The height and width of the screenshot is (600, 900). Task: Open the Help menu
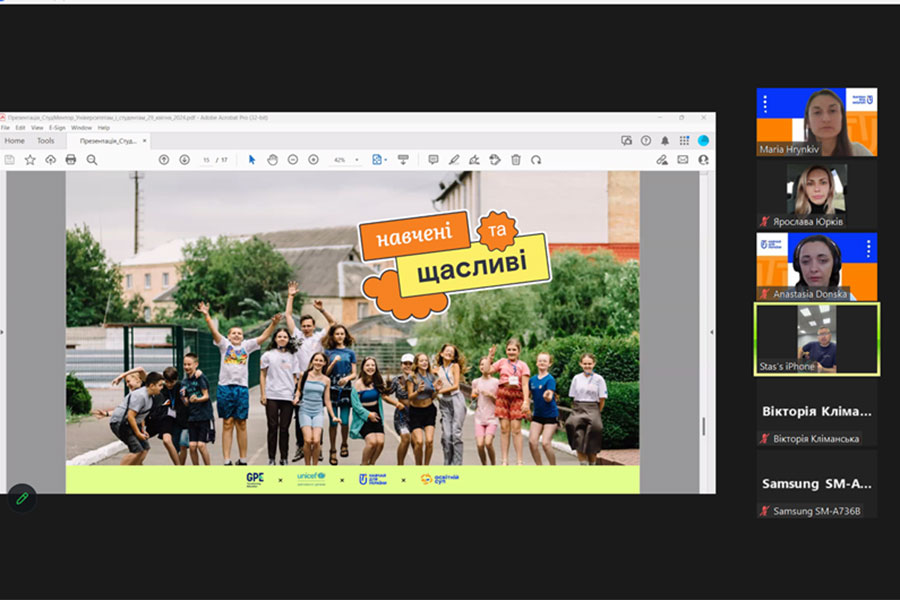tap(103, 127)
